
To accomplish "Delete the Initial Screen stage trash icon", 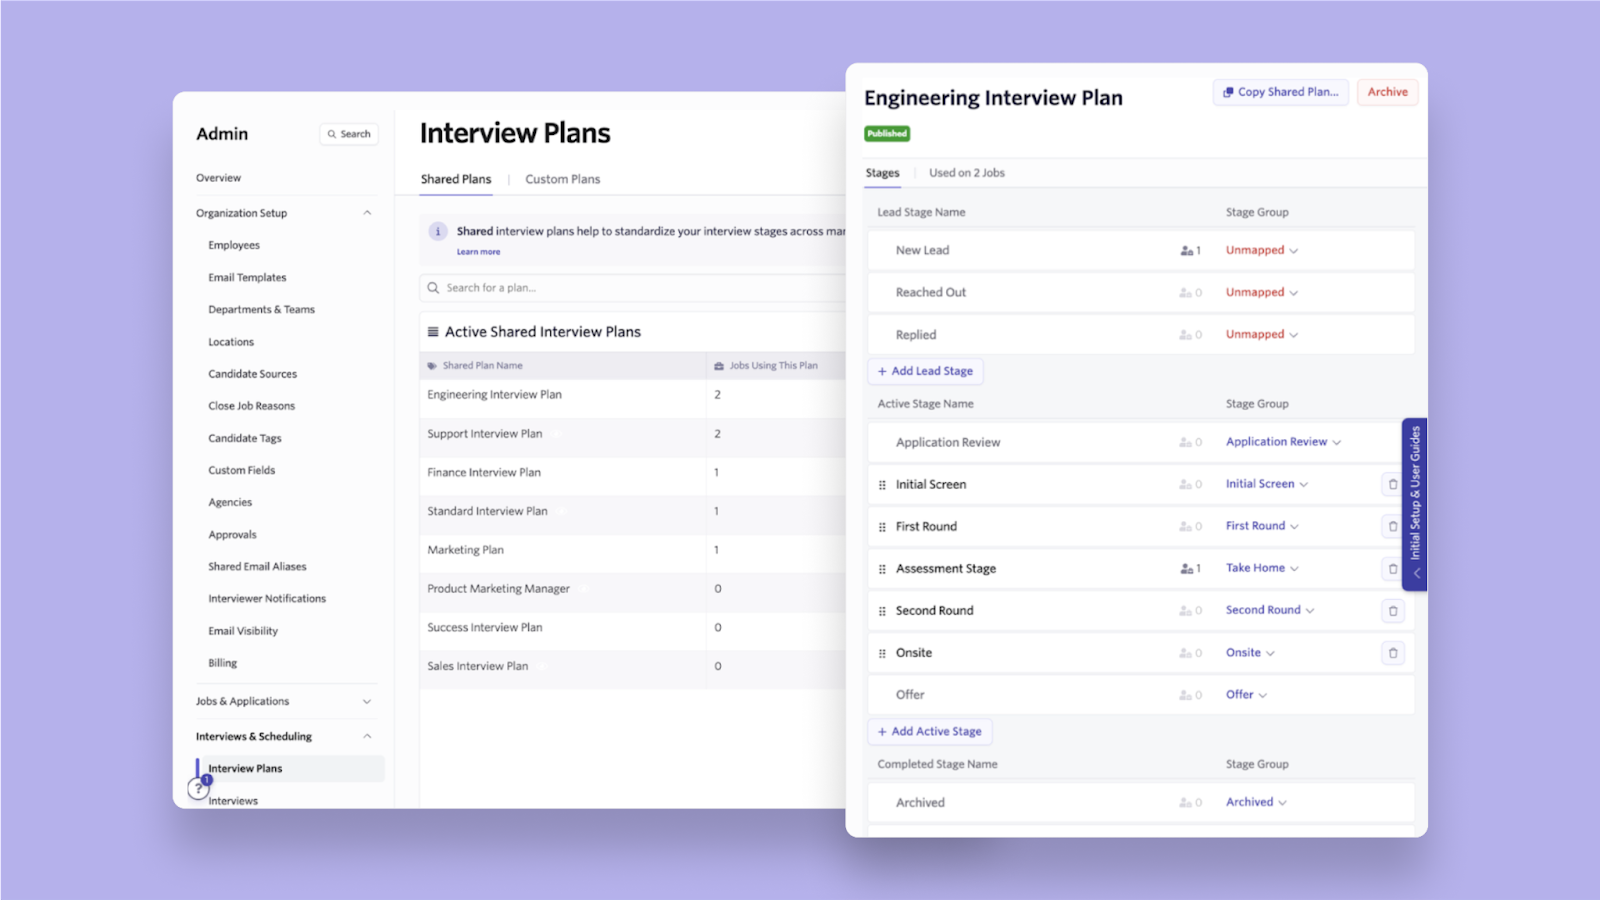I will pos(1392,485).
